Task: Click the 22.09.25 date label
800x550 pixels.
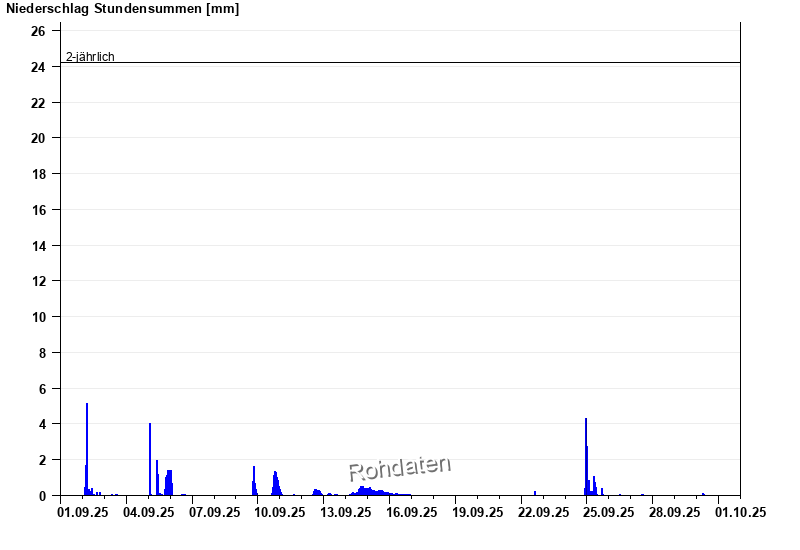Action: [543, 512]
